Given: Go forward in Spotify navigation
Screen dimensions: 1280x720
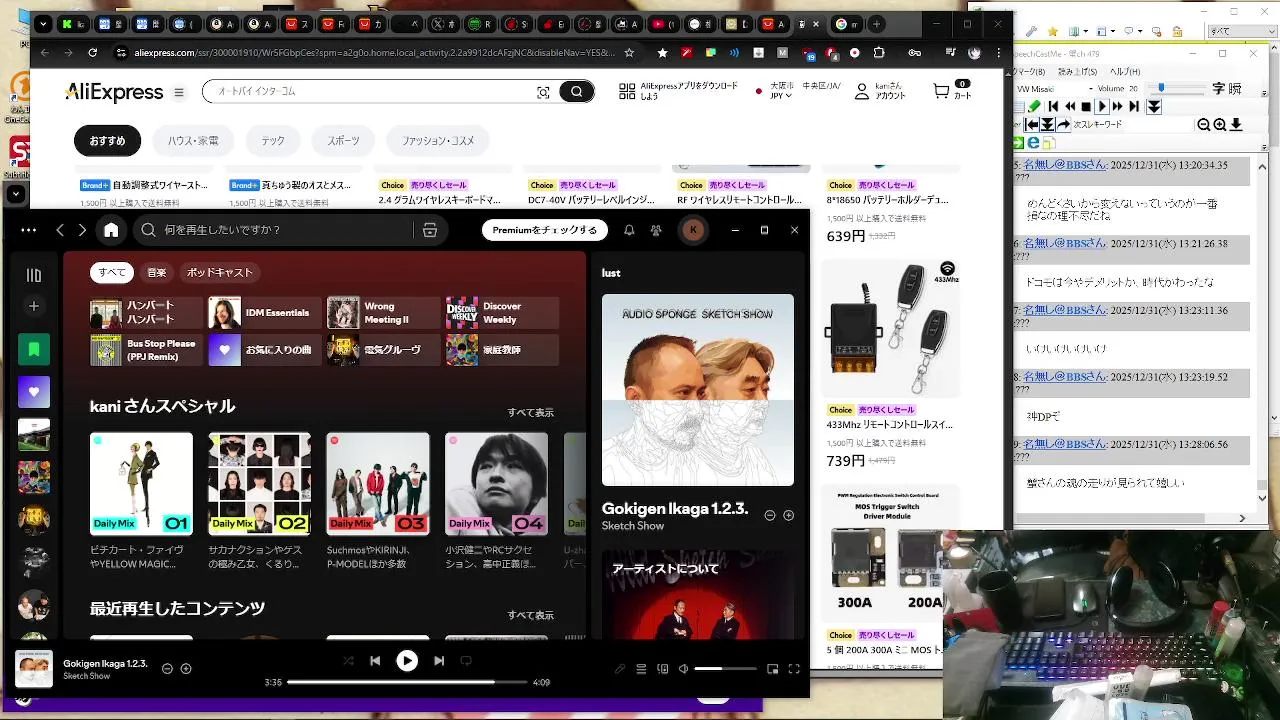Looking at the screenshot, I should [83, 230].
